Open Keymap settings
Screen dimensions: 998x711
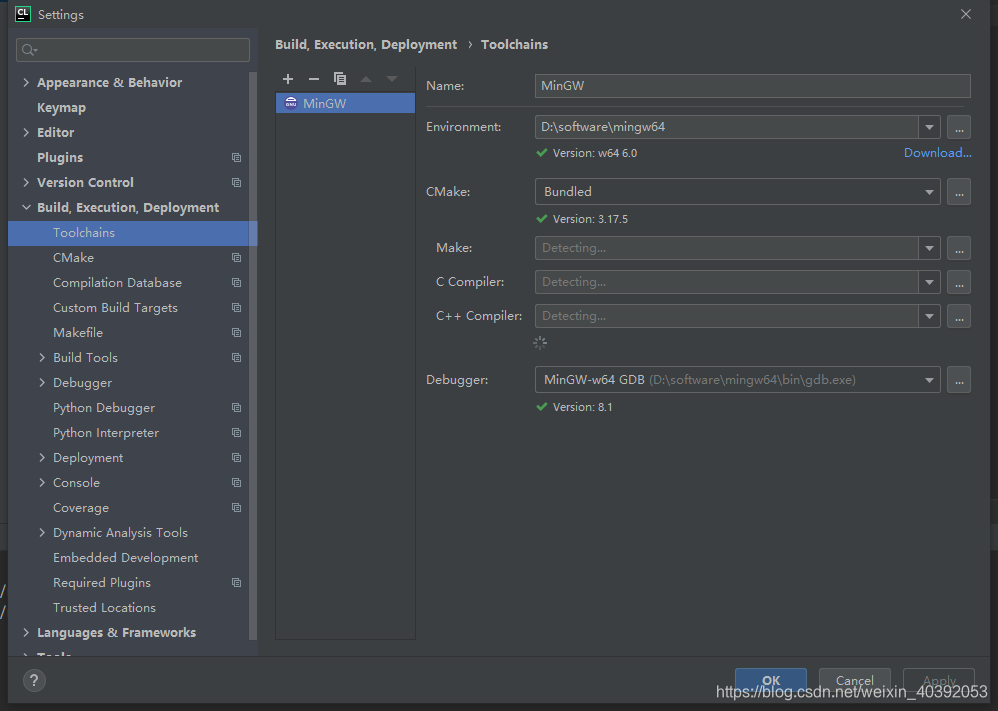[61, 108]
